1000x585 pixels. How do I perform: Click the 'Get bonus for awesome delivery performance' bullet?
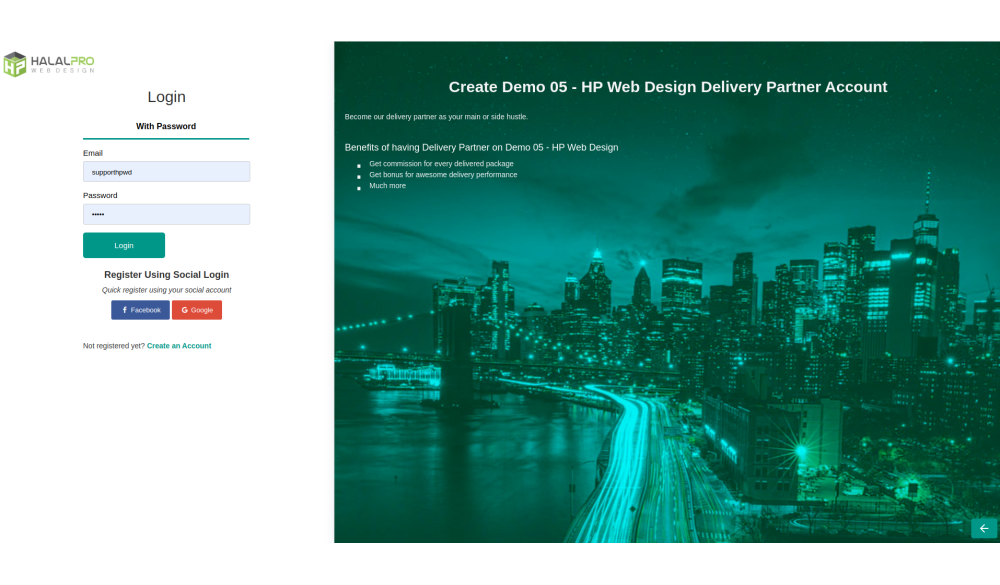tap(443, 174)
